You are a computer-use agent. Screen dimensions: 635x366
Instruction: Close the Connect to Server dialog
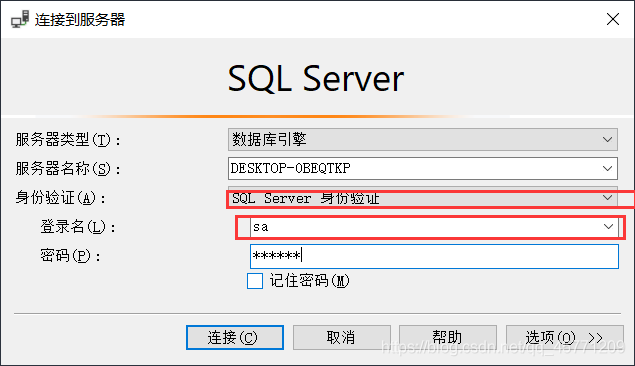tap(613, 19)
